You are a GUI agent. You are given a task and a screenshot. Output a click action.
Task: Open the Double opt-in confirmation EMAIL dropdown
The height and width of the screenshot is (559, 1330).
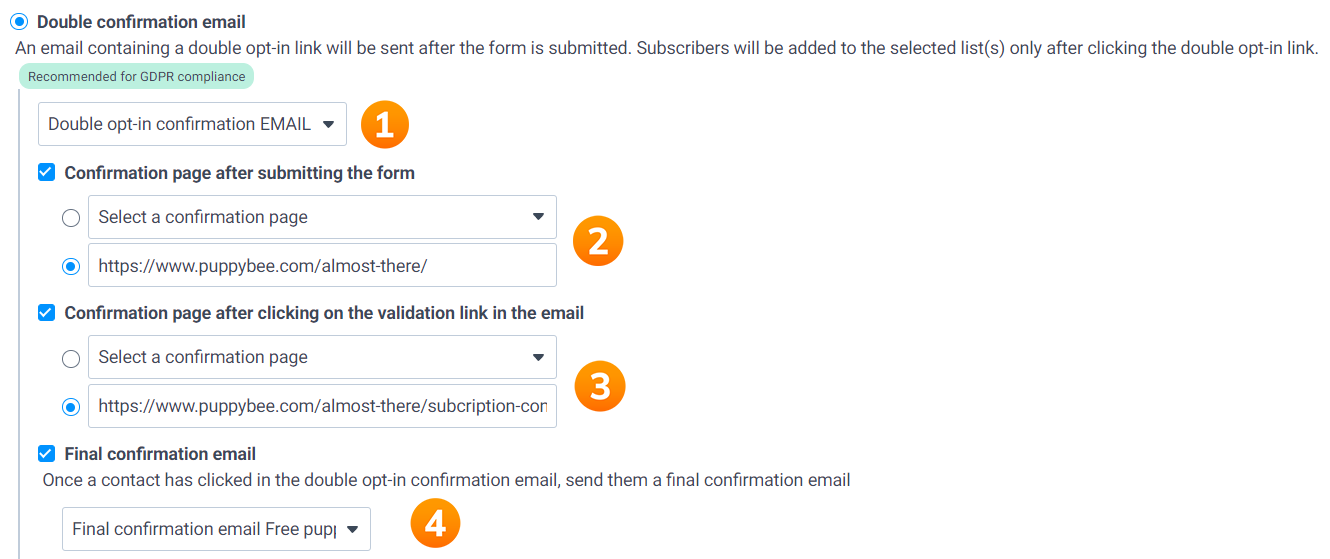192,124
